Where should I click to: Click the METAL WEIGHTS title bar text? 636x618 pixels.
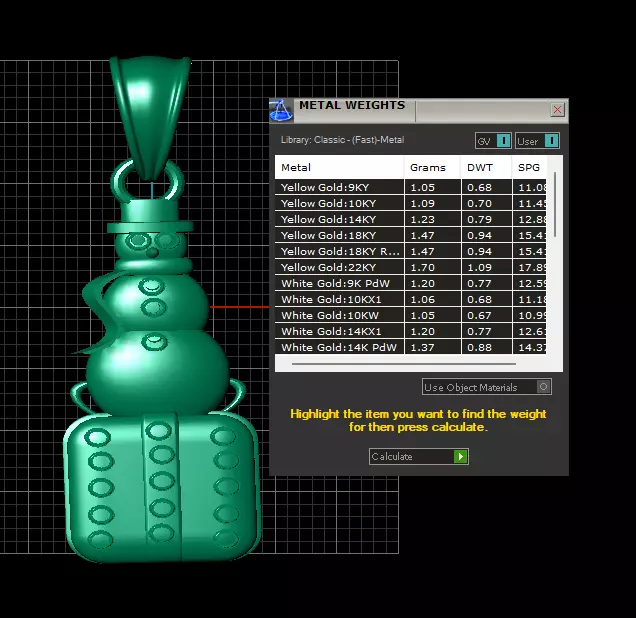[352, 105]
